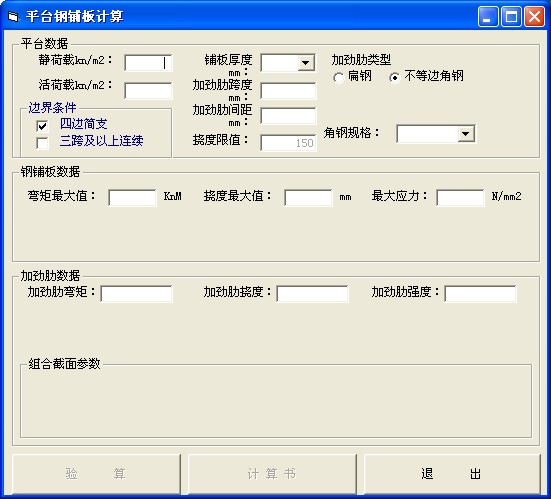Click the 验算 button
The width and height of the screenshot is (551, 499).
[96, 474]
